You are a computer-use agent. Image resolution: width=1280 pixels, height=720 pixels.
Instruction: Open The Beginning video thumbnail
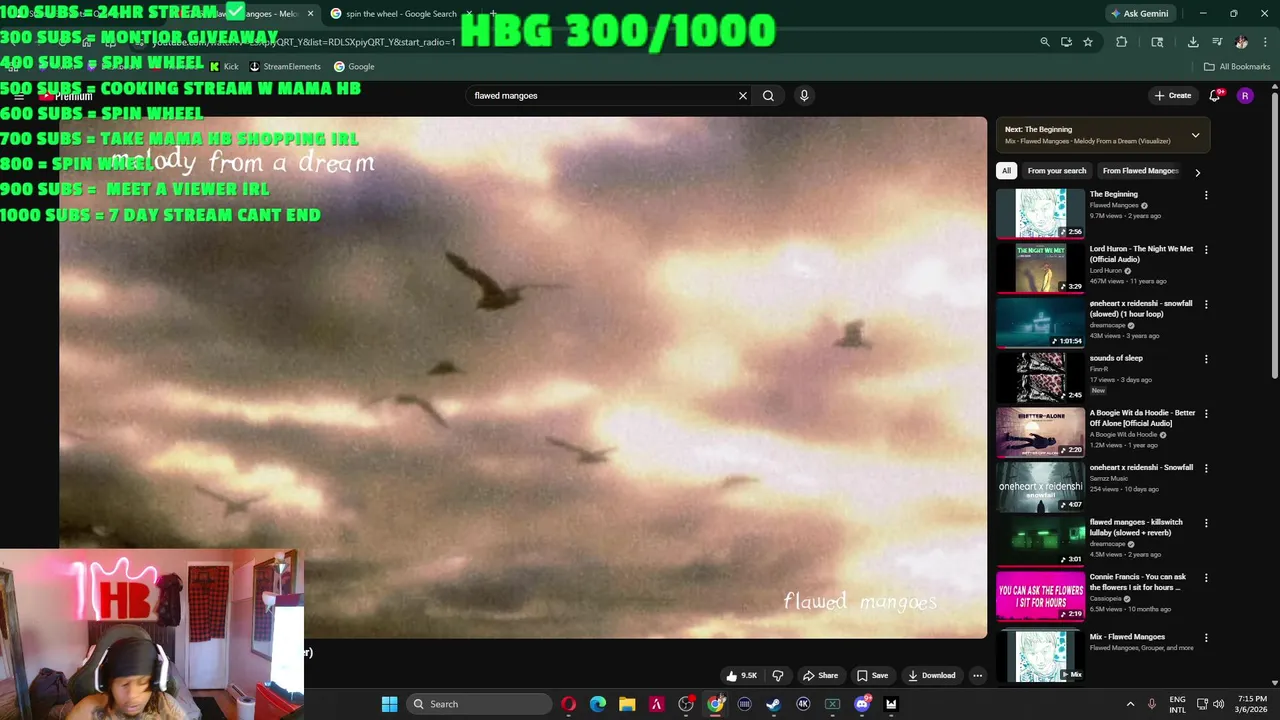[1040, 213]
